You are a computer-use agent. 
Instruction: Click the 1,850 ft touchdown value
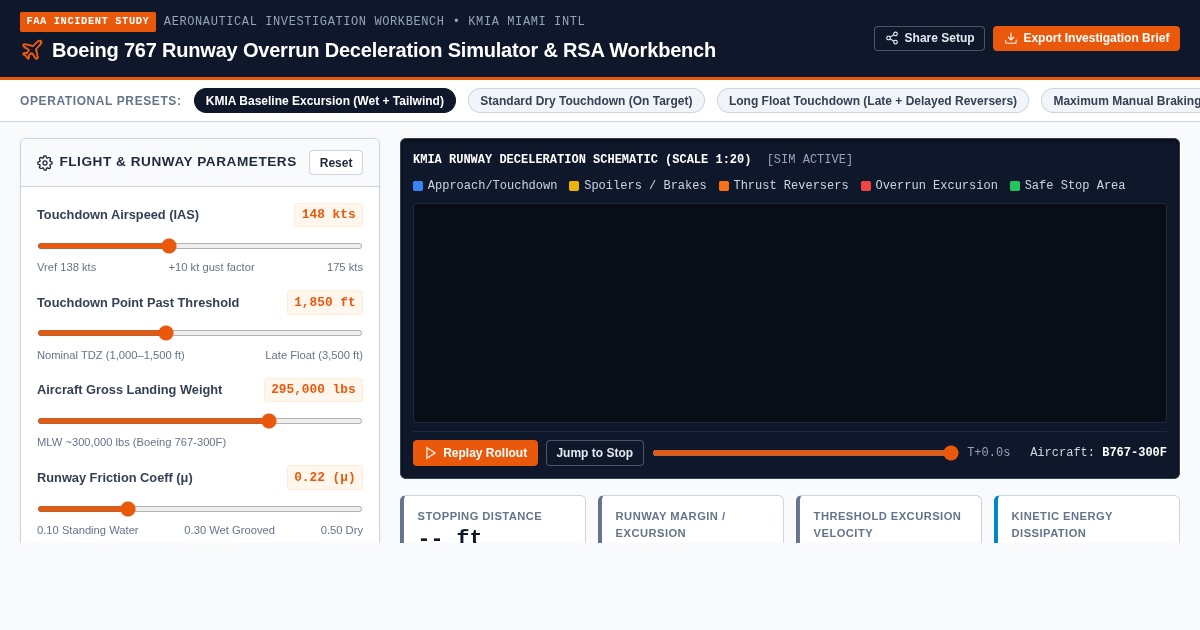tap(325, 303)
